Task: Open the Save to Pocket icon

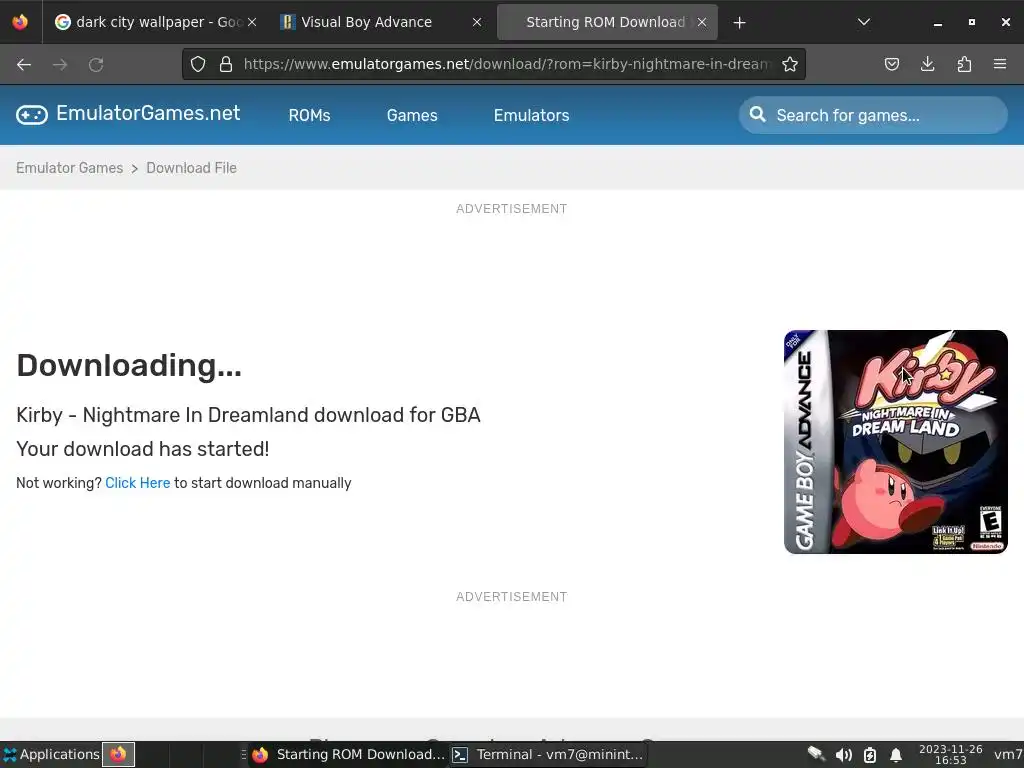Action: [891, 64]
